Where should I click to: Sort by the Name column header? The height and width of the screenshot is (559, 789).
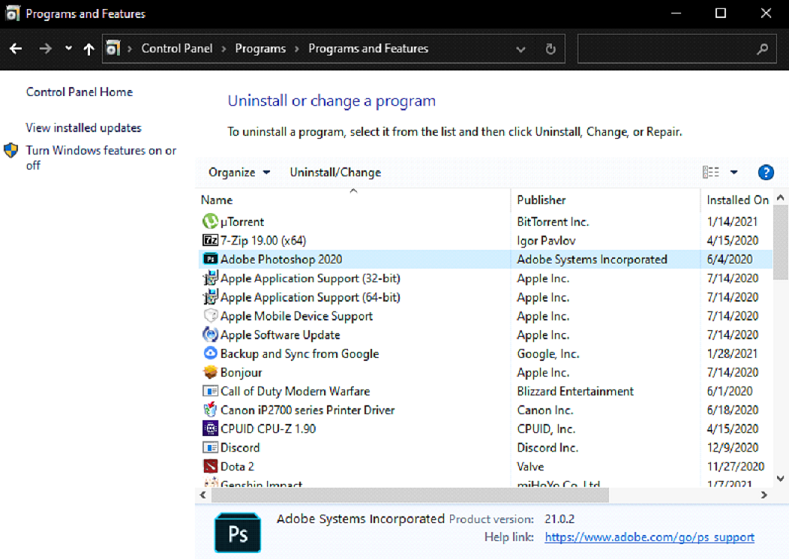click(353, 200)
